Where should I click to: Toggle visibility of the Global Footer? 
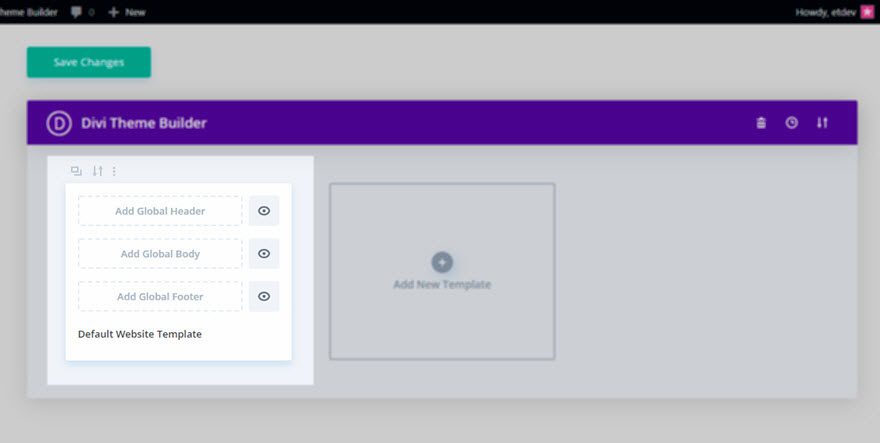264,296
